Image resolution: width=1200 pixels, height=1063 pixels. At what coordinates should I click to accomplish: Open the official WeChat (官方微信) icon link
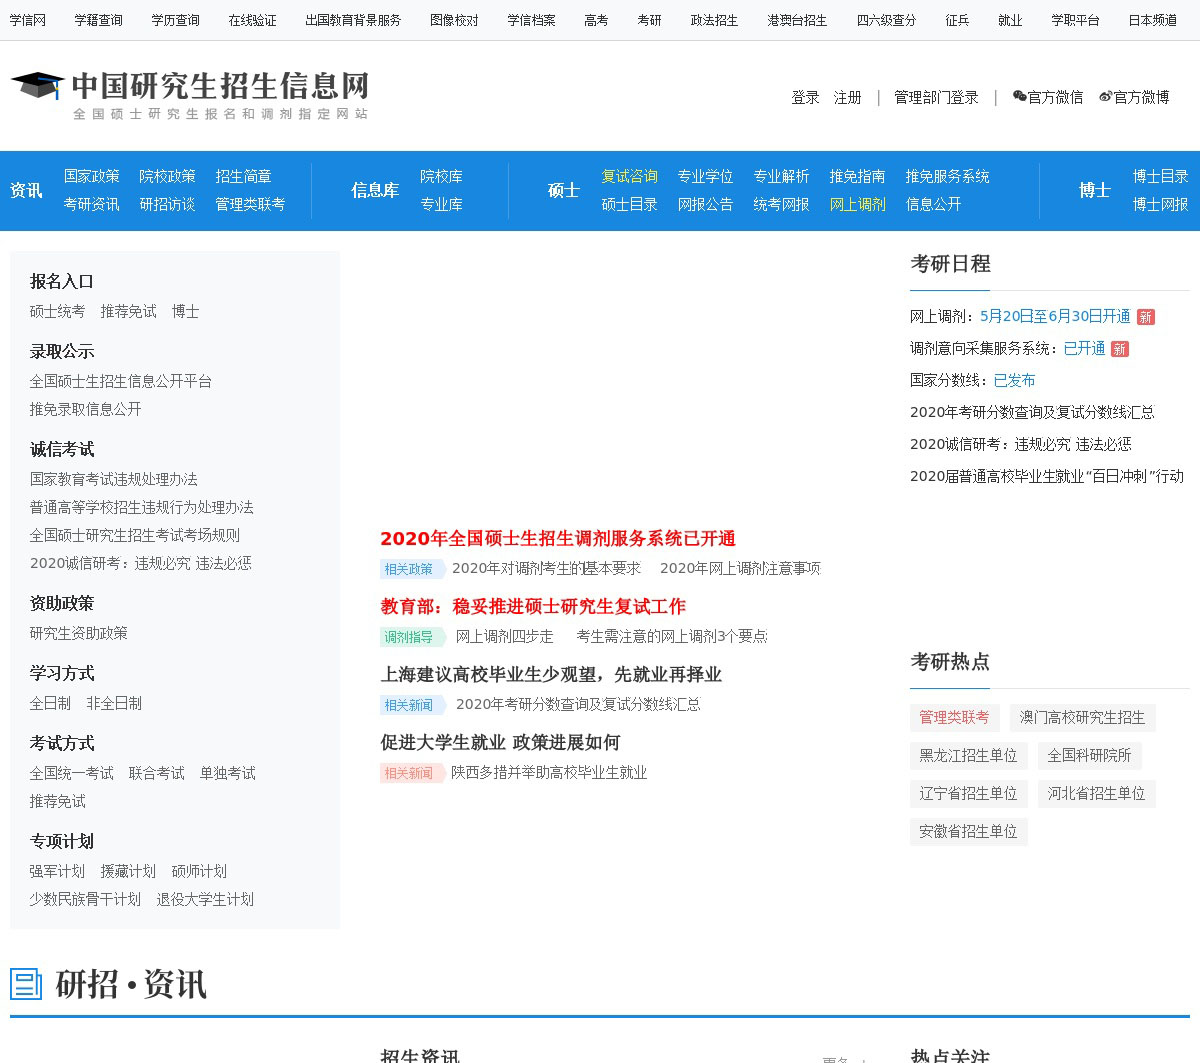click(x=1019, y=97)
